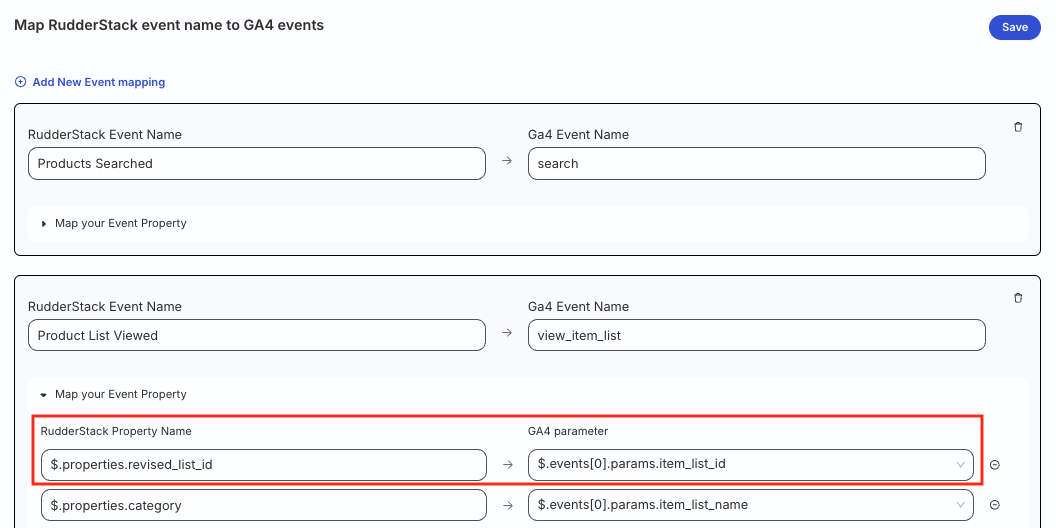Open the item_list_name GA4 parameter dropdown
Image resolution: width=1056 pixels, height=528 pixels.
pyautogui.click(x=750, y=505)
